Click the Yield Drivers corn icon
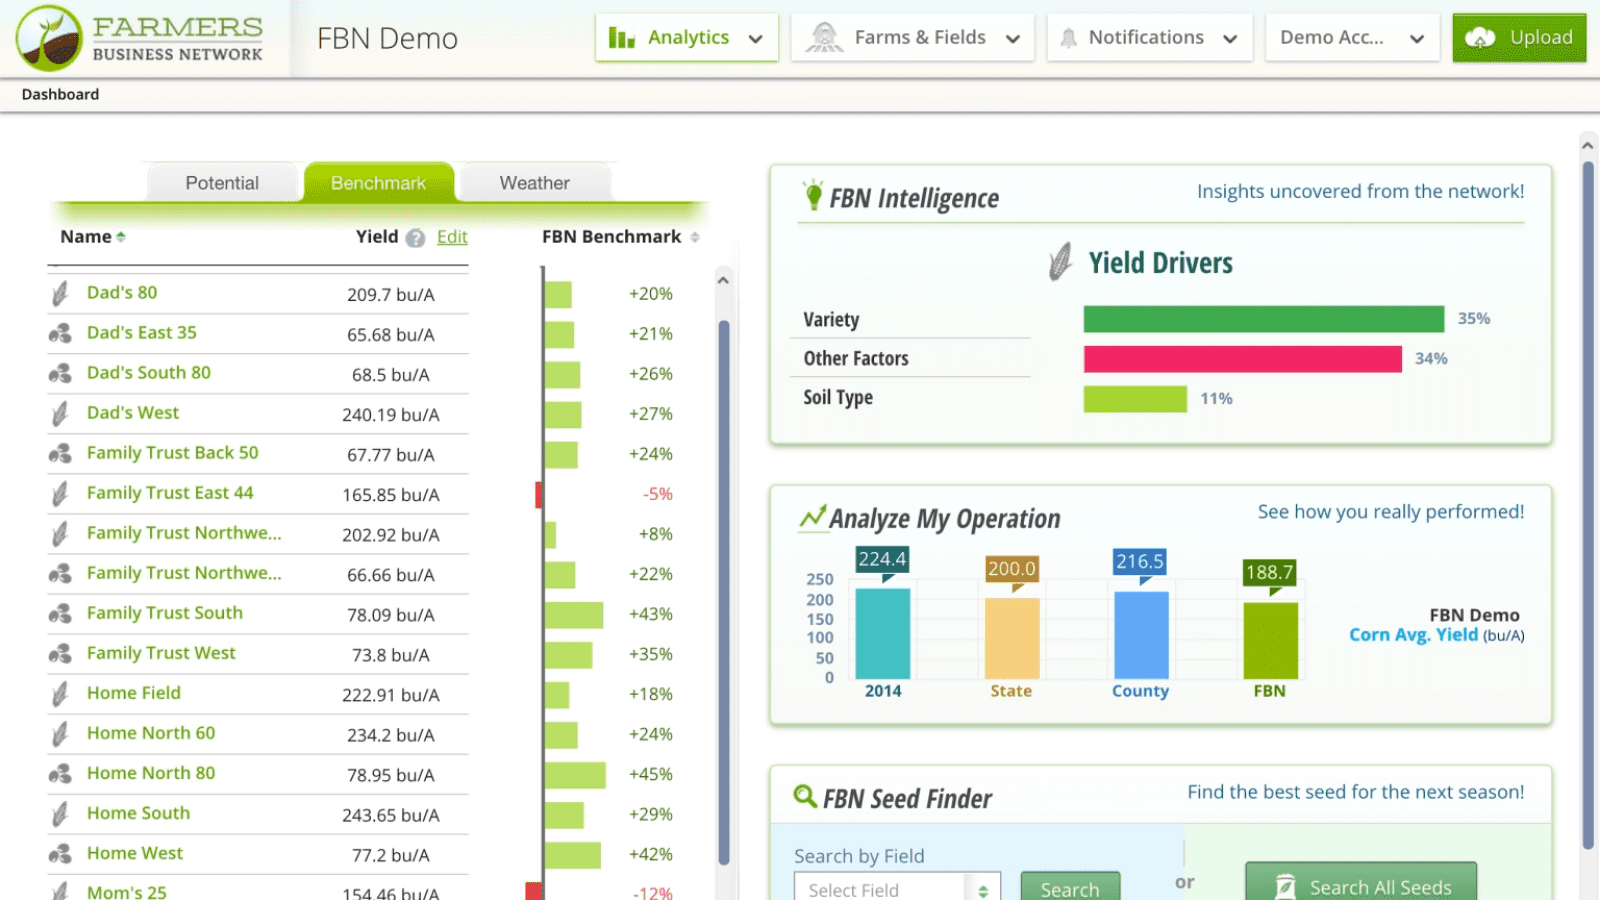 click(1061, 262)
